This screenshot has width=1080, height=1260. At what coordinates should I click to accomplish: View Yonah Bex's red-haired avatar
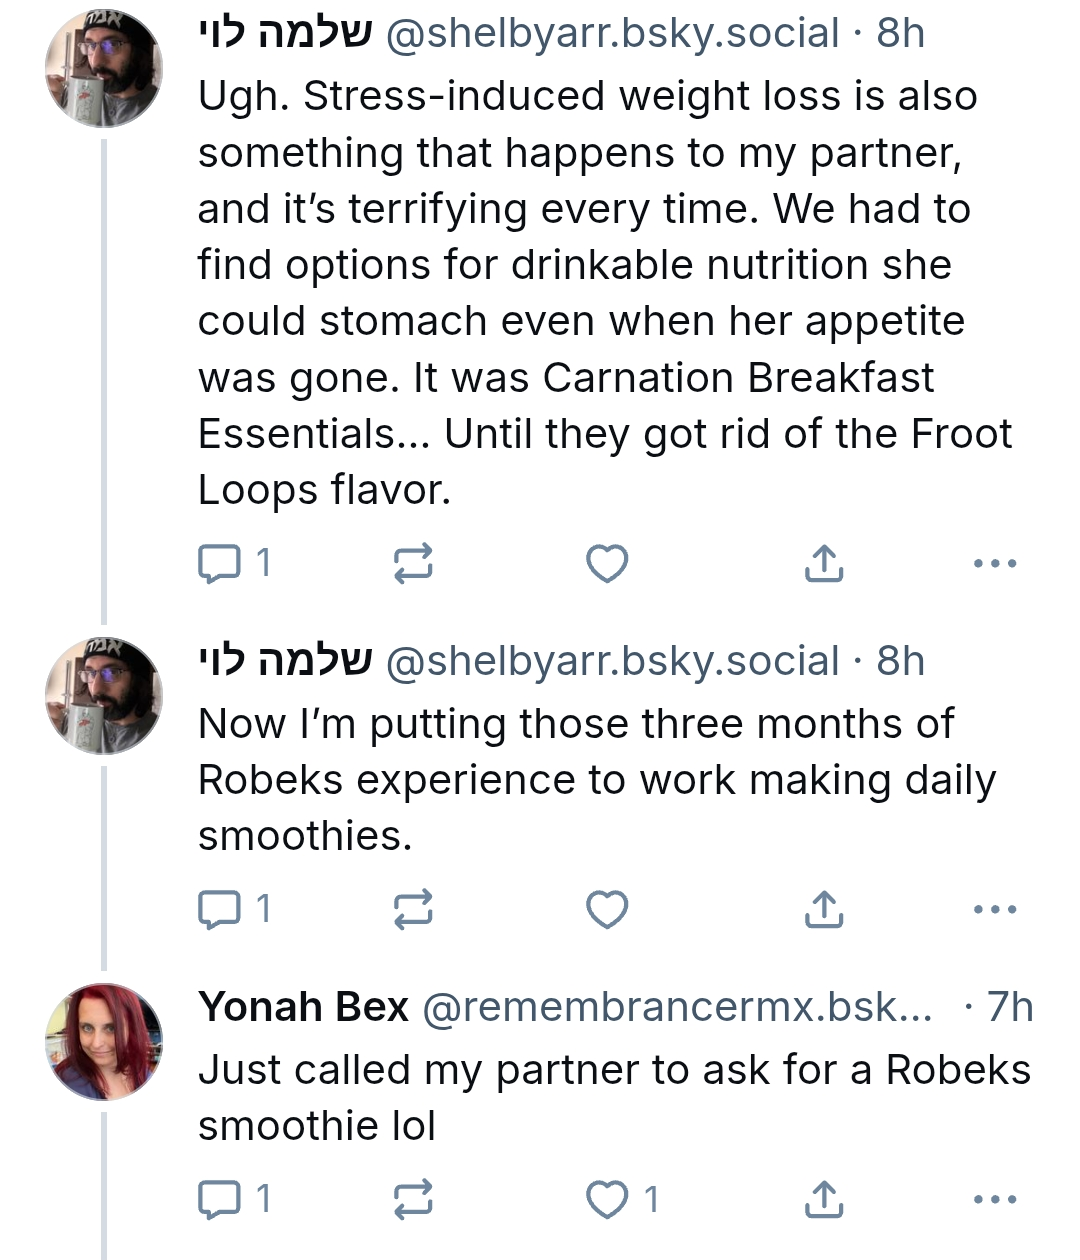pos(104,1041)
